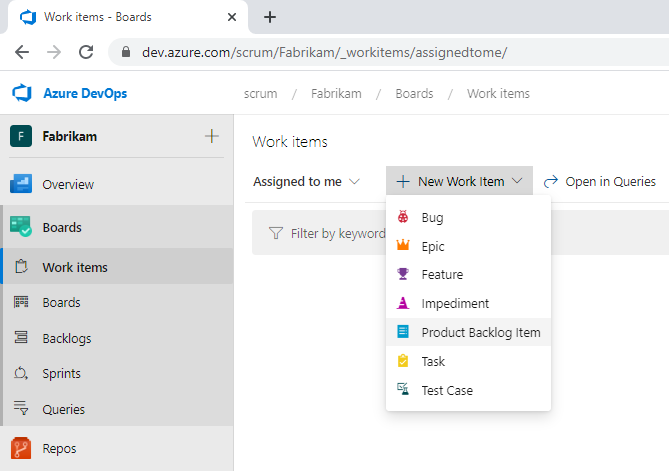Click the New Work Item button
Screen dimensions: 669x471
pos(459,181)
